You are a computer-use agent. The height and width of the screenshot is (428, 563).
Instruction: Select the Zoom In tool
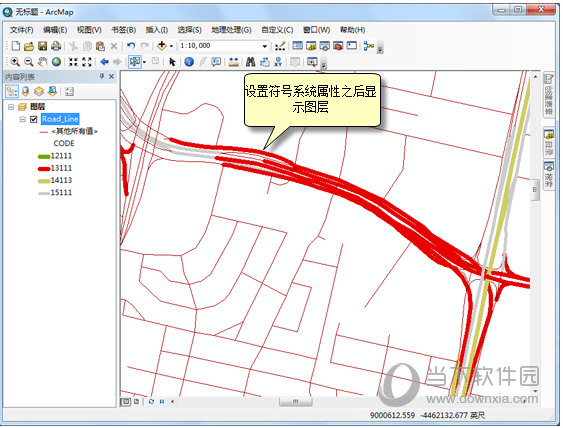[15, 62]
